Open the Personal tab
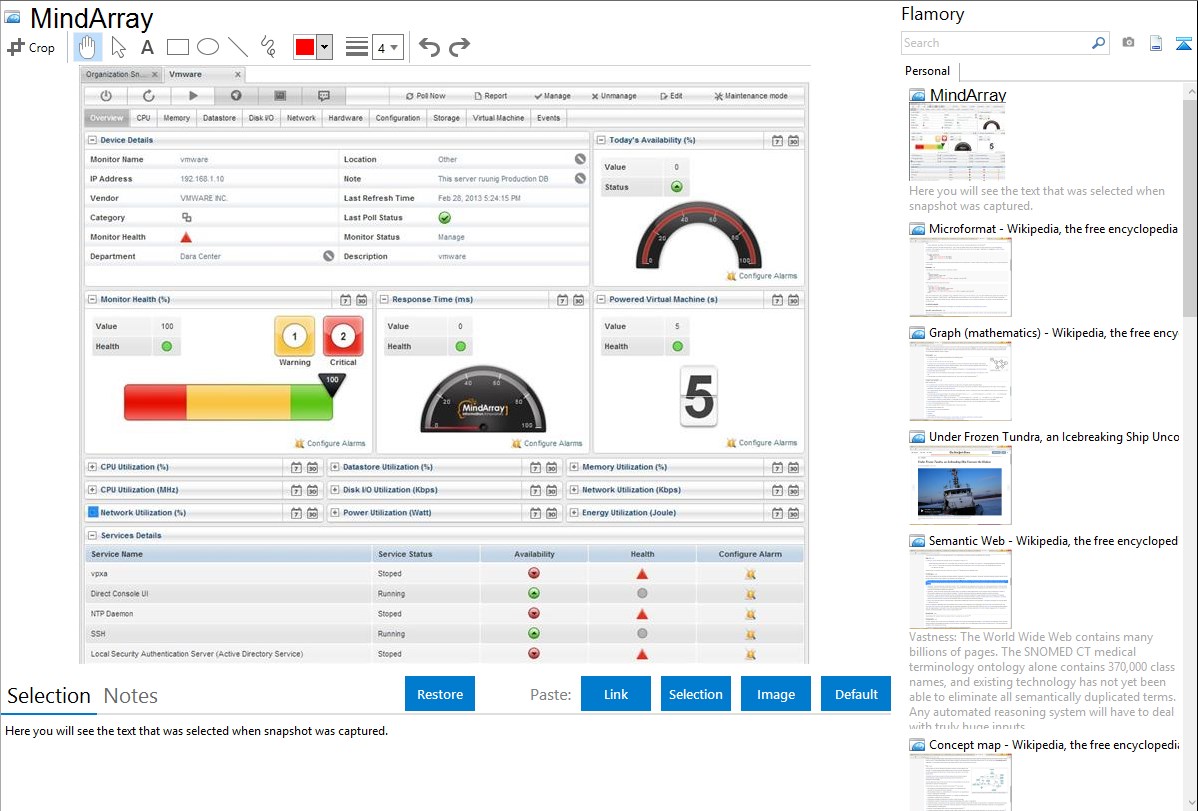Image resolution: width=1198 pixels, height=811 pixels. 928,71
